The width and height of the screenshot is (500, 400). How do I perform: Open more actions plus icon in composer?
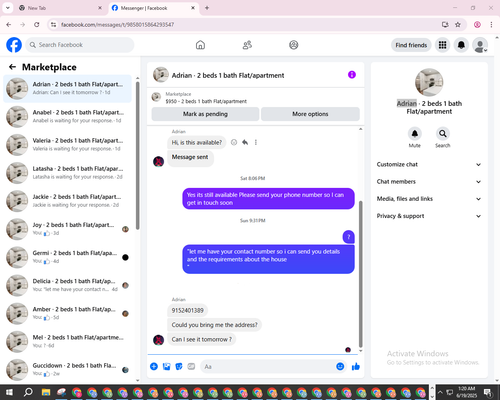click(x=154, y=367)
